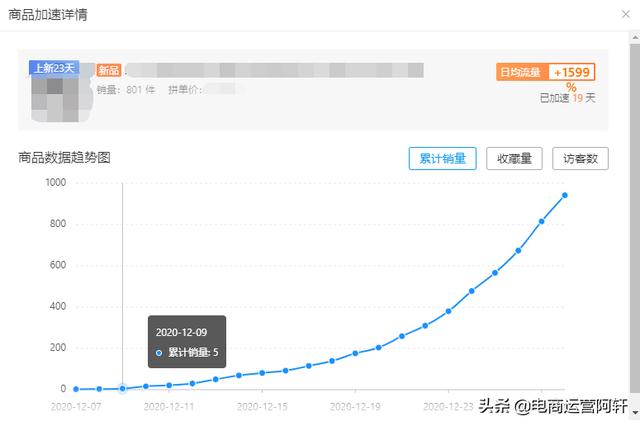The height and width of the screenshot is (426, 640).
Task: Click the 商品数据趋势图 heading
Action: (64, 157)
